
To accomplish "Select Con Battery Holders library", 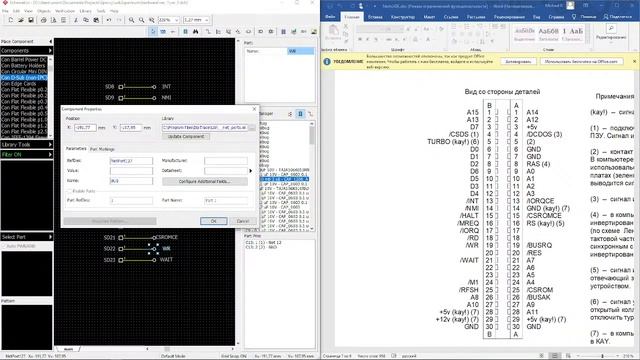I will 24,66.
